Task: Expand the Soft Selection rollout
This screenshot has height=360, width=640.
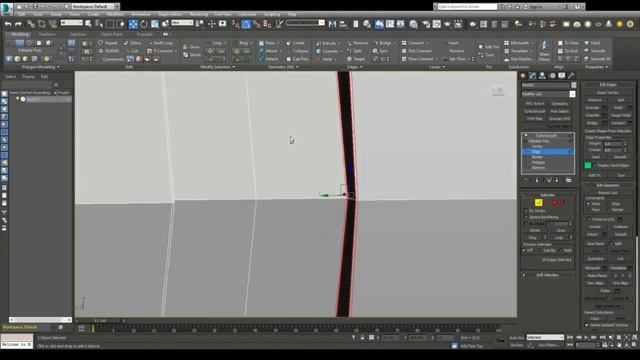Action: click(547, 275)
